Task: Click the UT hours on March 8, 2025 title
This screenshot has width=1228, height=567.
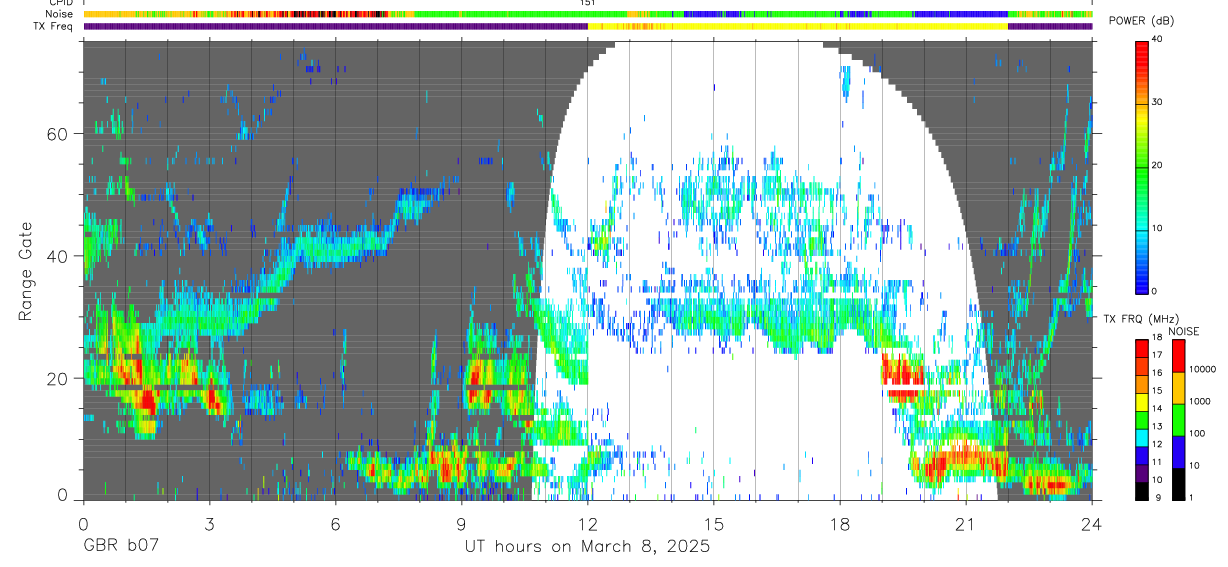Action: pyautogui.click(x=587, y=547)
